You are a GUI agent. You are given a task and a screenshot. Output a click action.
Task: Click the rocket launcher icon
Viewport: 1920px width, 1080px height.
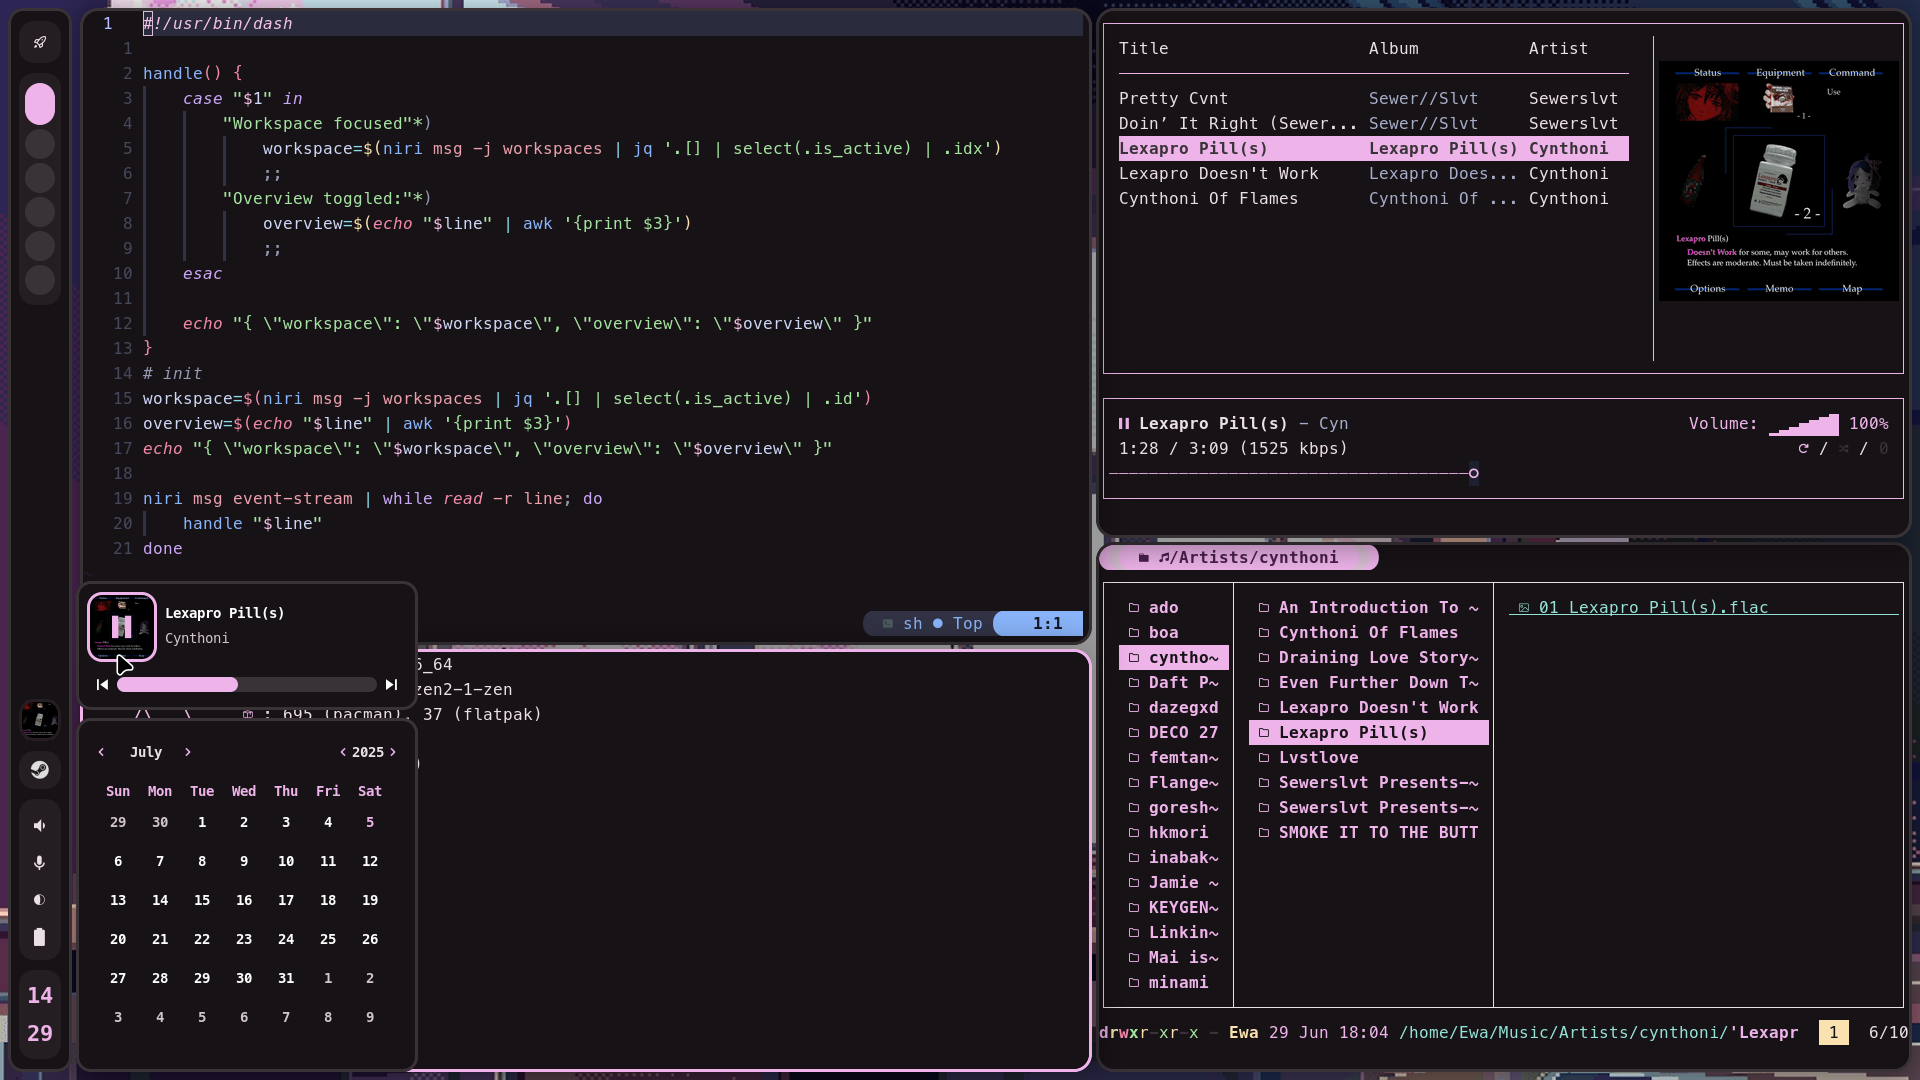pos(40,42)
